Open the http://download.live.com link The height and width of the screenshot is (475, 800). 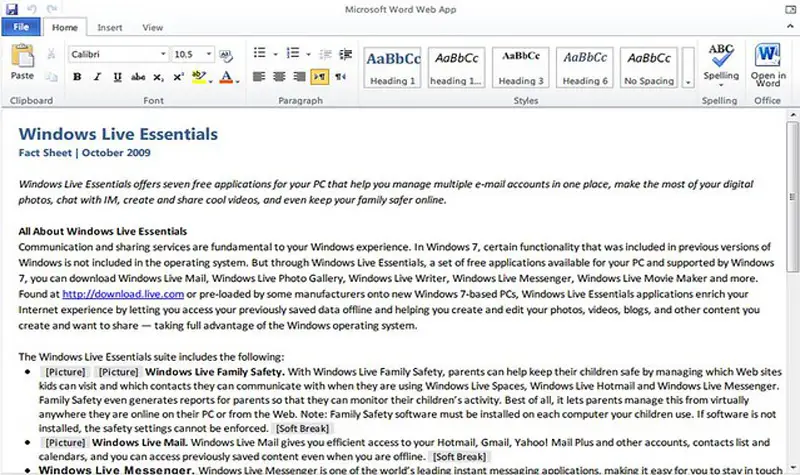[123, 294]
